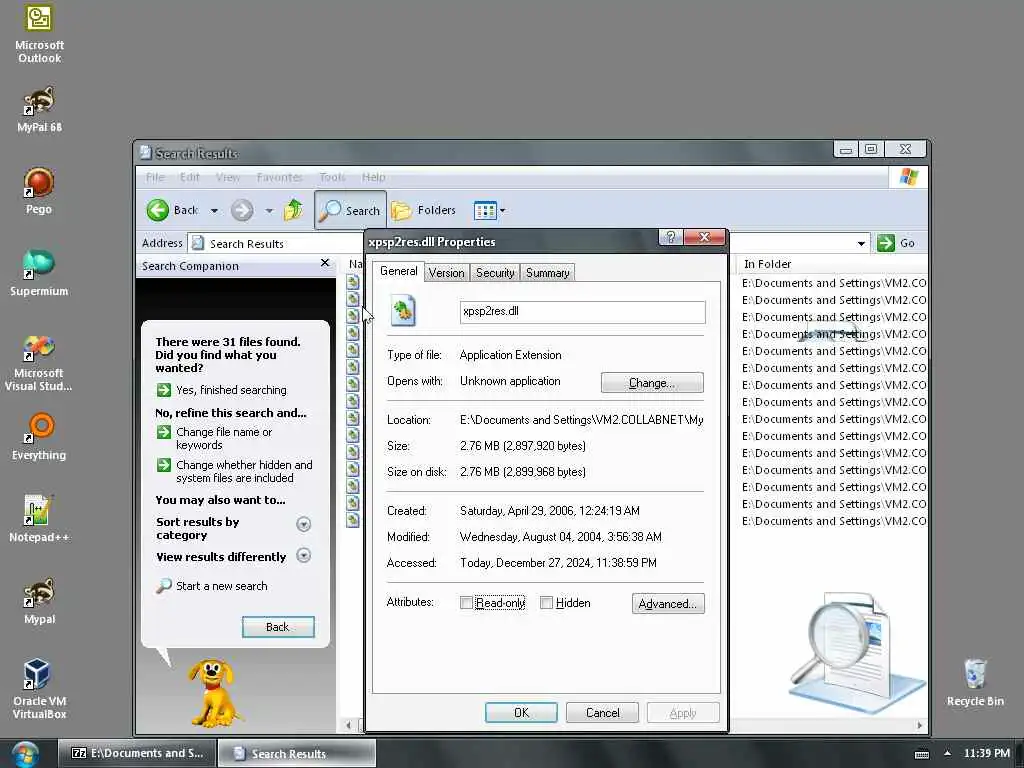Click the magnifier icon beside Start a new search
This screenshot has height=768, width=1024.
click(x=163, y=586)
